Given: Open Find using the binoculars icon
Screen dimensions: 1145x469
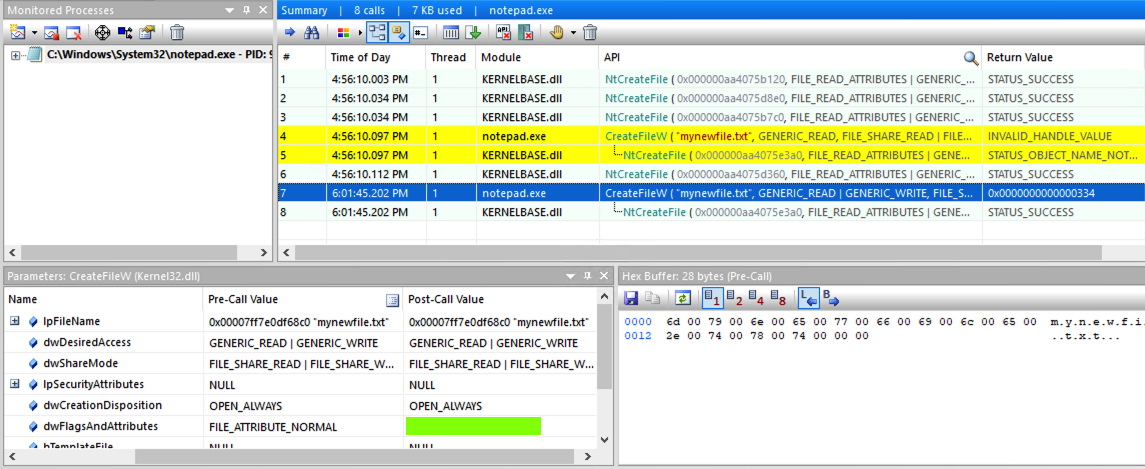Looking at the screenshot, I should (x=312, y=32).
